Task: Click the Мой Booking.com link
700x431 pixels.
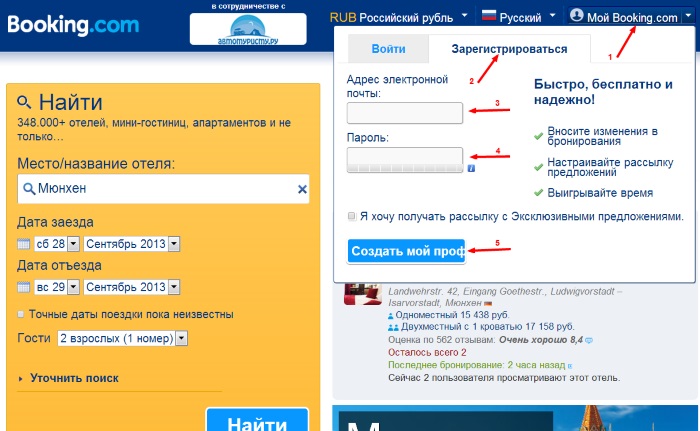Action: (x=632, y=17)
